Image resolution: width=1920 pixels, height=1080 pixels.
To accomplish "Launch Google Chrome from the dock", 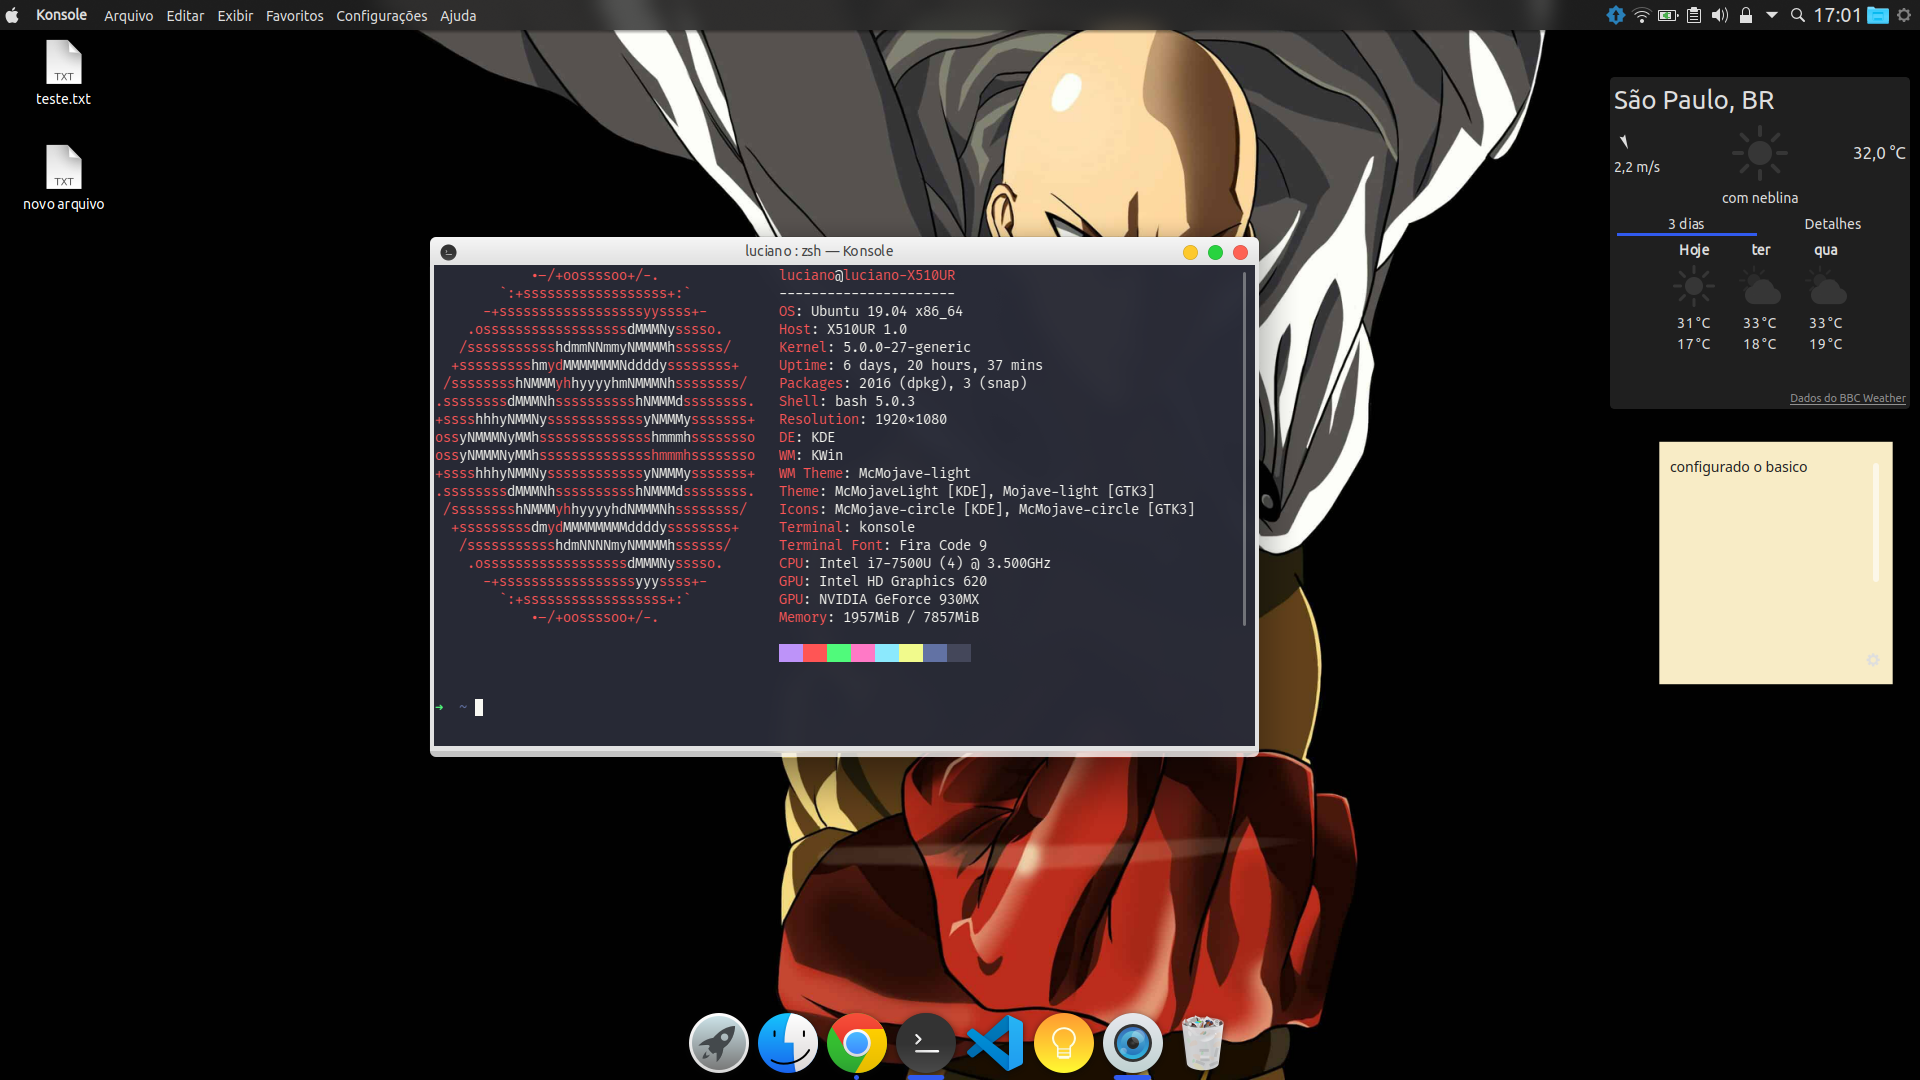I will (x=856, y=1043).
